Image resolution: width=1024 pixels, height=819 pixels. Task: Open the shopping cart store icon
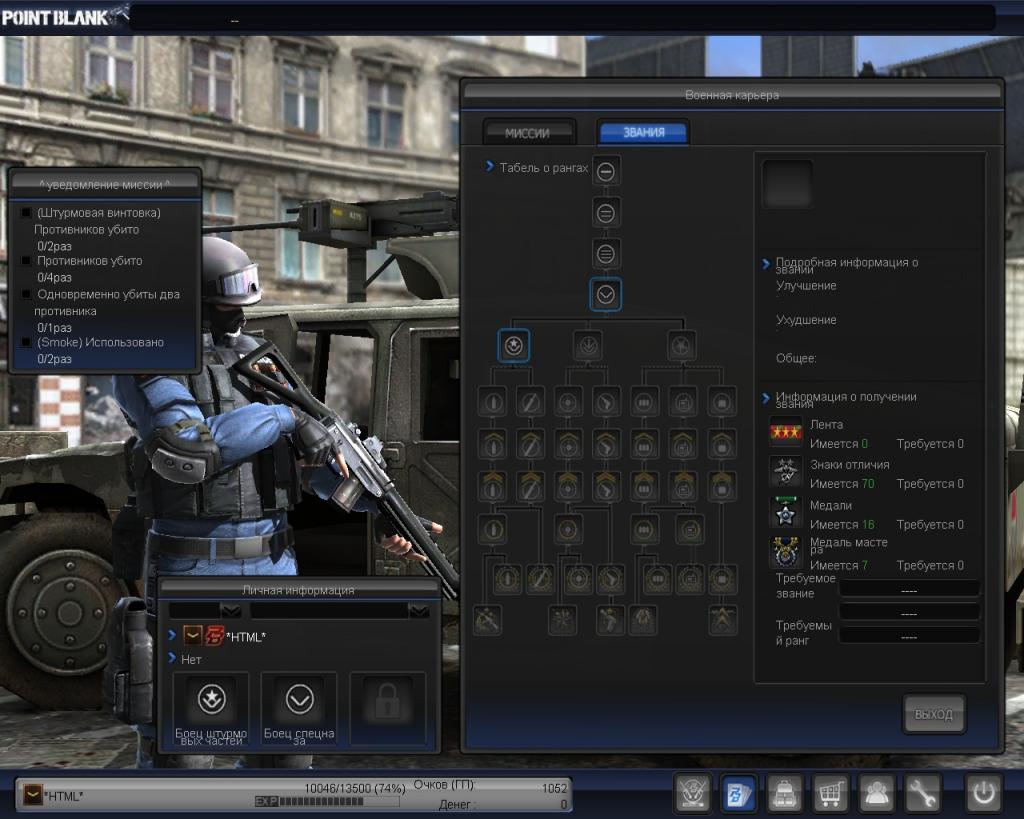[x=830, y=793]
